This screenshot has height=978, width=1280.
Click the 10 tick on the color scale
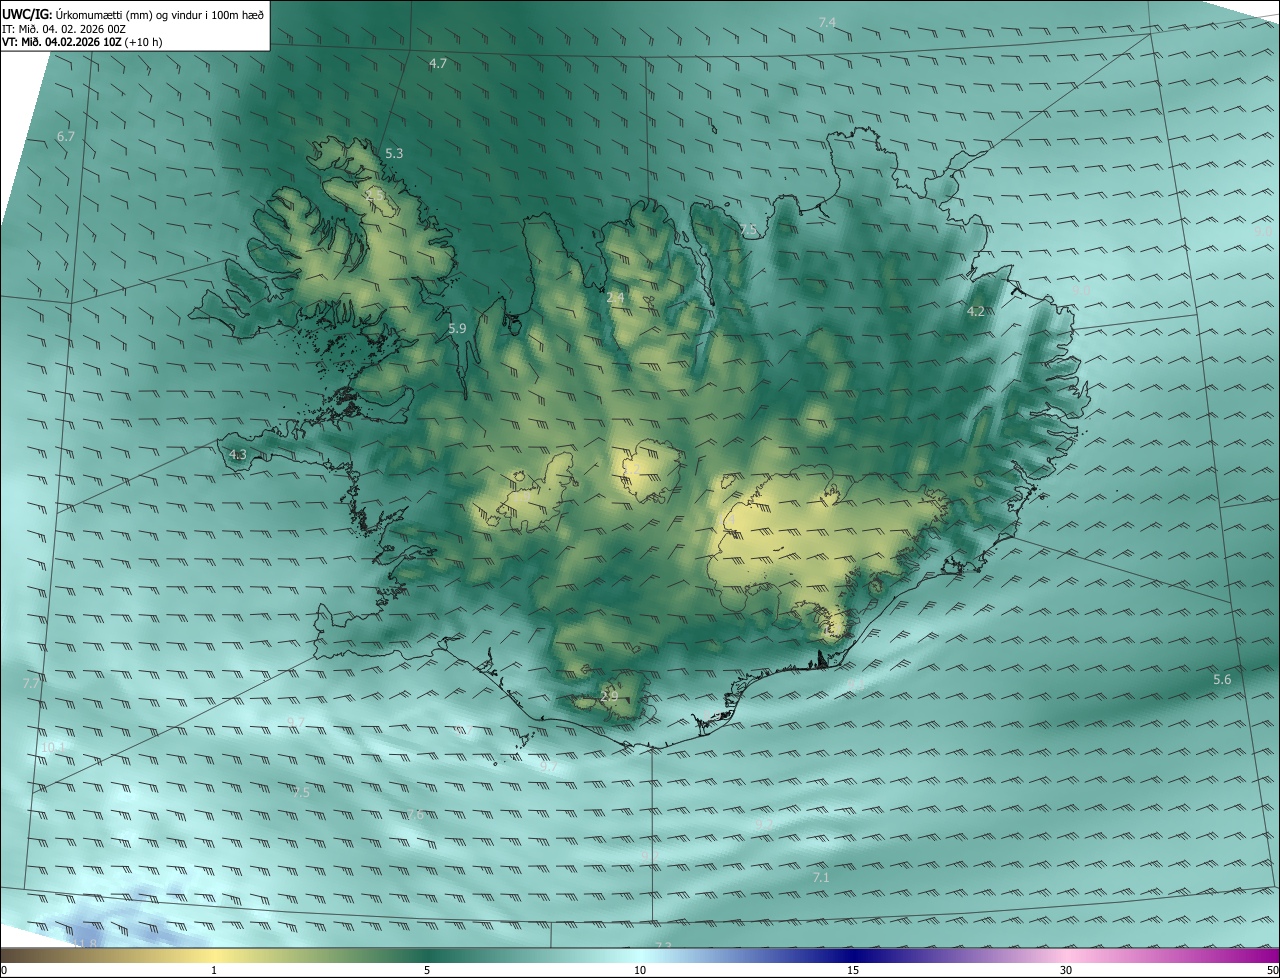pyautogui.click(x=640, y=970)
